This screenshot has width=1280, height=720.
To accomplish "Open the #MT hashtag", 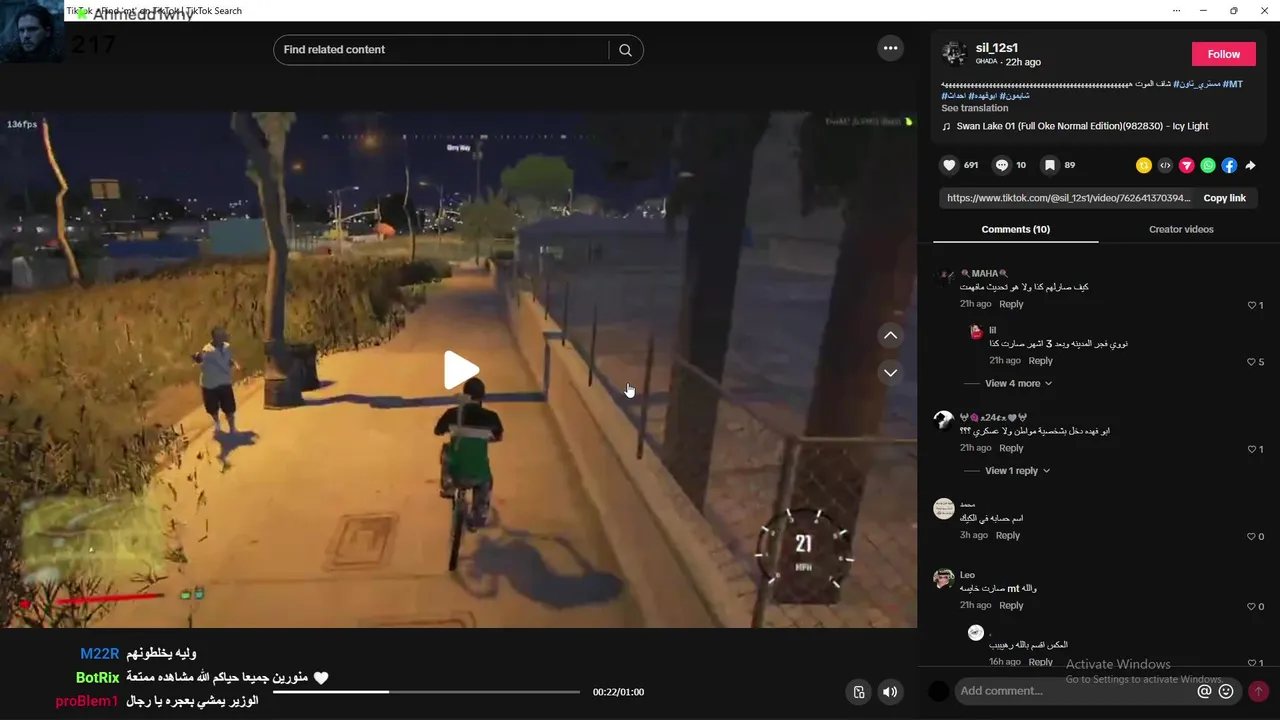I will (x=1232, y=84).
